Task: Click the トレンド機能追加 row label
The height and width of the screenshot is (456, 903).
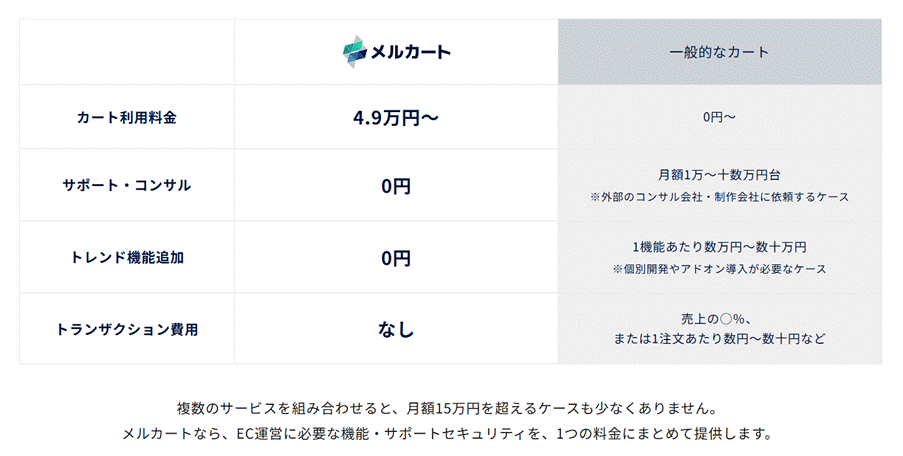Action: [x=127, y=257]
